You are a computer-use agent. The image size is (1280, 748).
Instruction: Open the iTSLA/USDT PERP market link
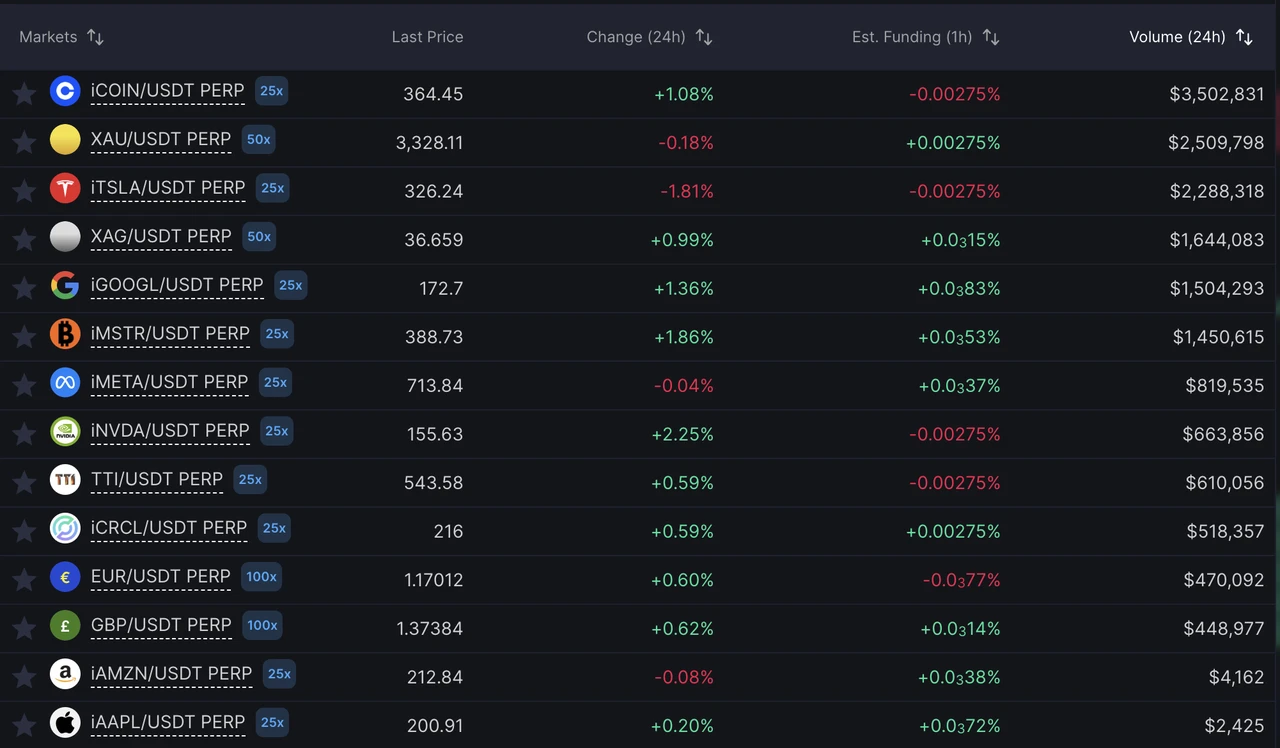pos(167,187)
